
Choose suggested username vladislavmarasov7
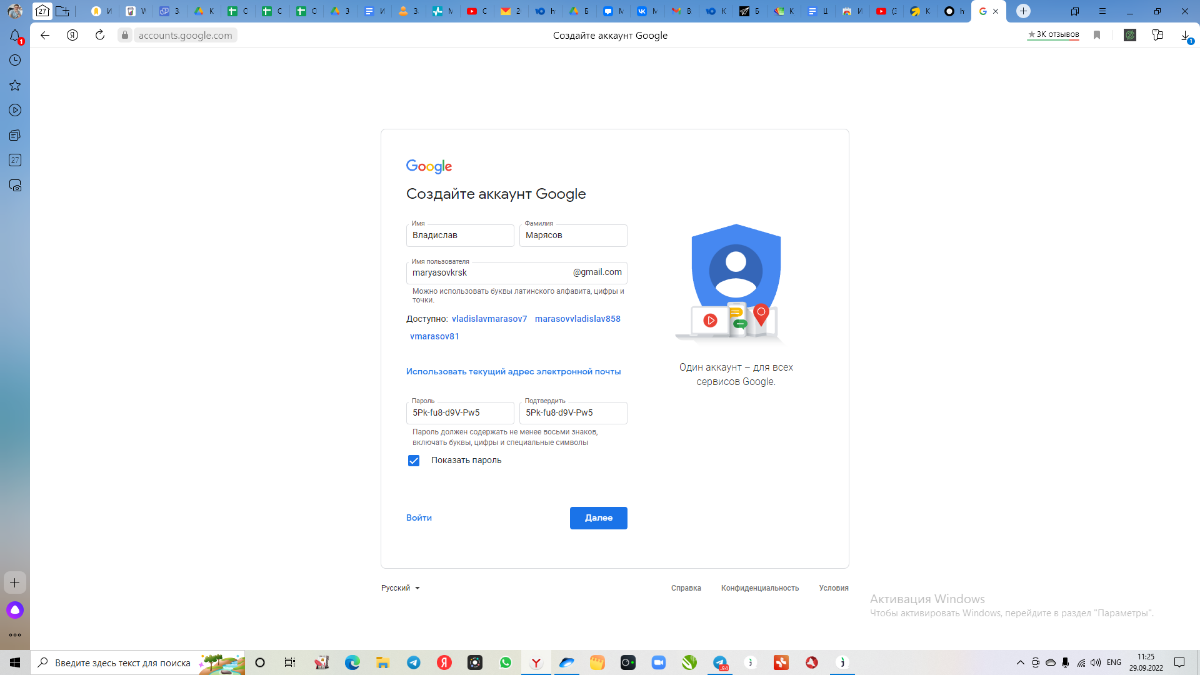tap(489, 319)
